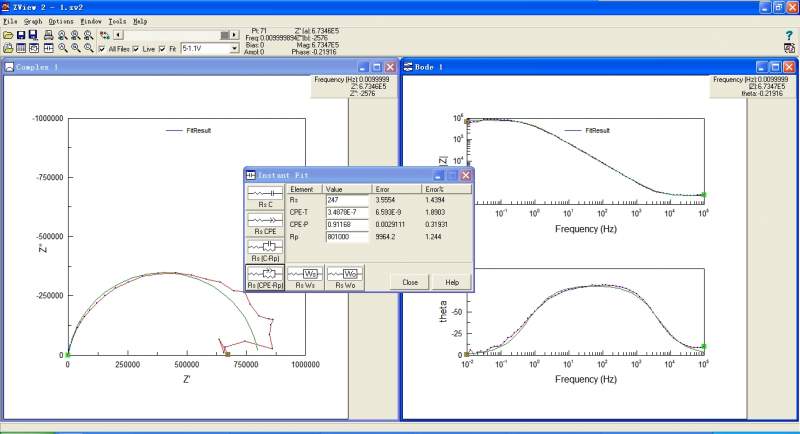Screen dimensions: 800x434
Task: Open the equivalent circuit toolbar icon
Action: pos(48,48)
